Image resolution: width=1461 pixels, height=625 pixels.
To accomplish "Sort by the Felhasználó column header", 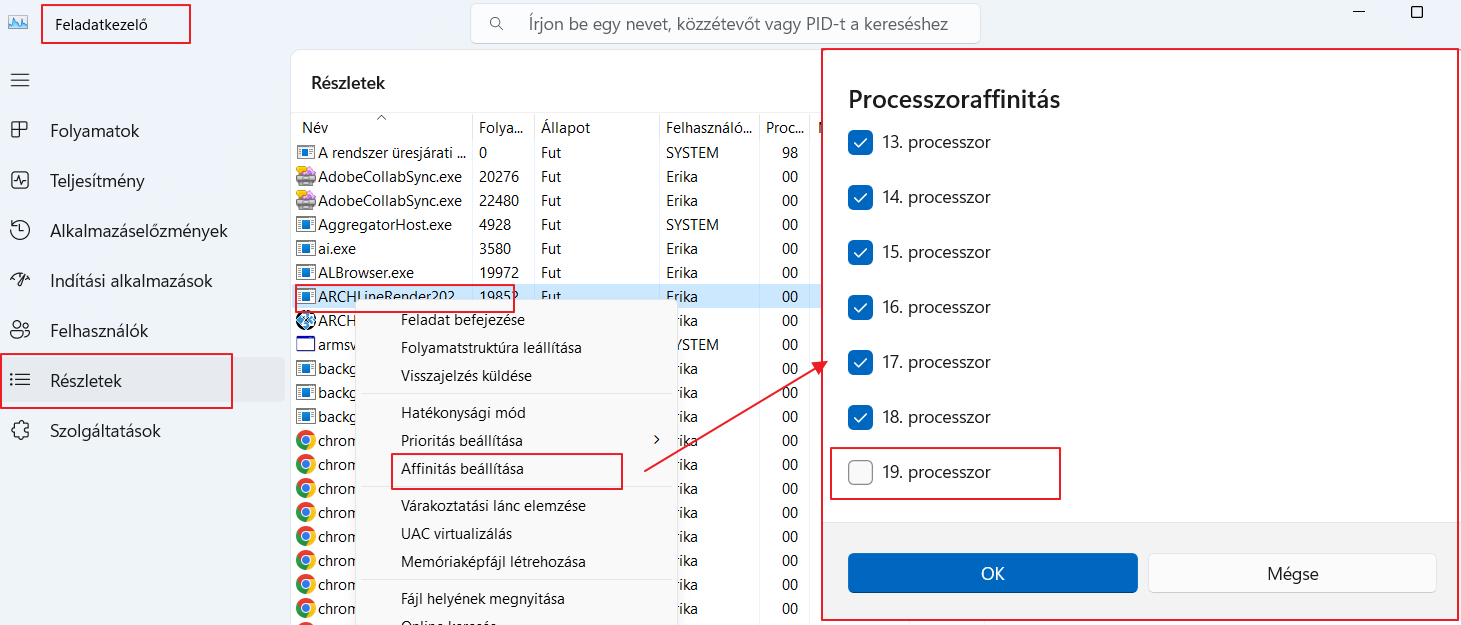I will 709,128.
